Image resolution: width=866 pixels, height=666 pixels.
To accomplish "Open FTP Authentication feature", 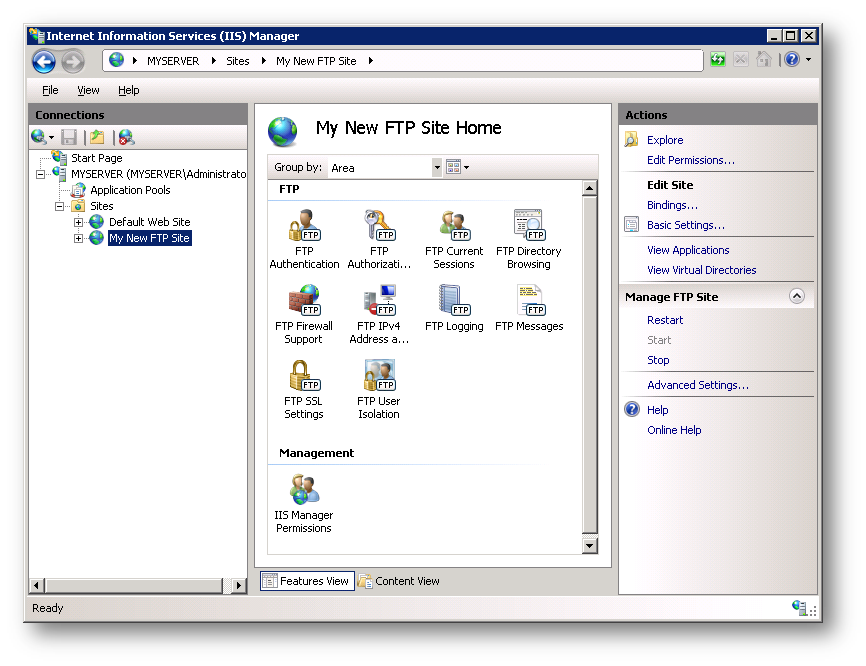I will [x=304, y=239].
